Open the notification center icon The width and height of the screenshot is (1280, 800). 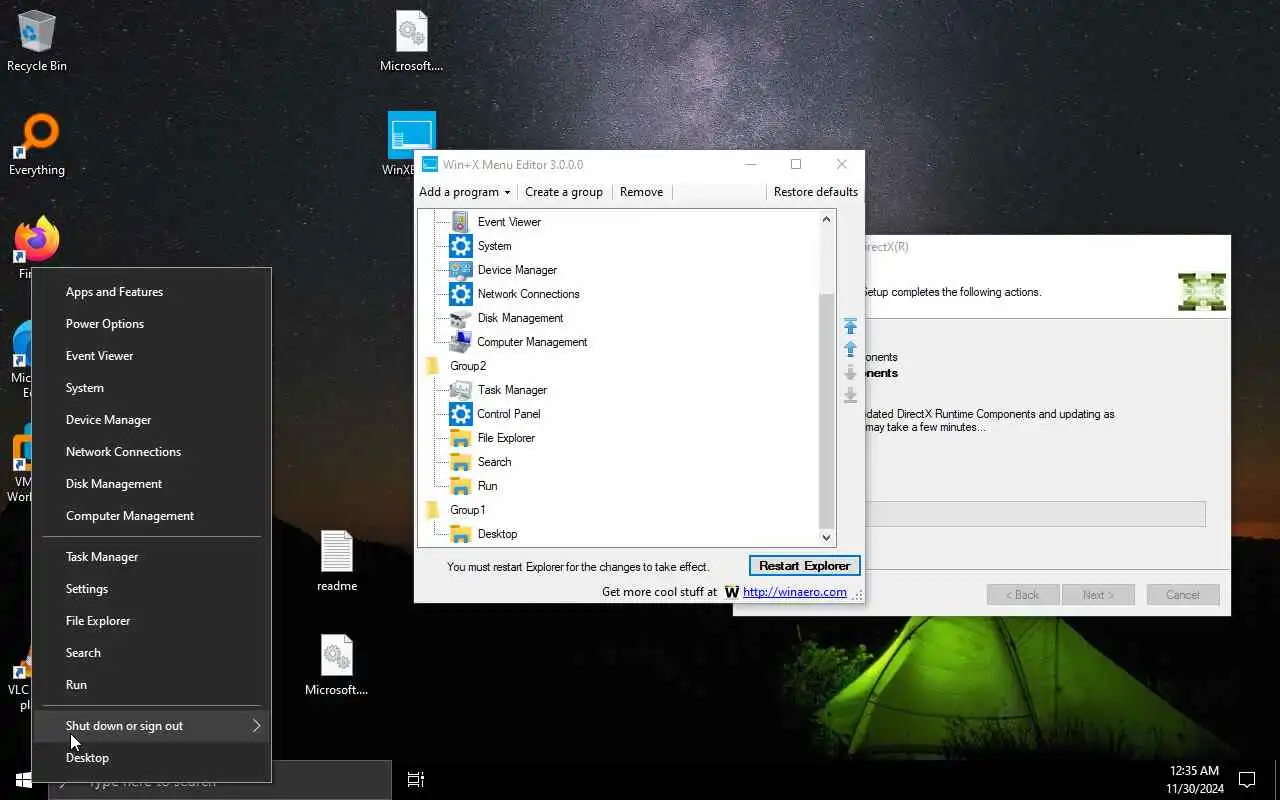[1247, 780]
